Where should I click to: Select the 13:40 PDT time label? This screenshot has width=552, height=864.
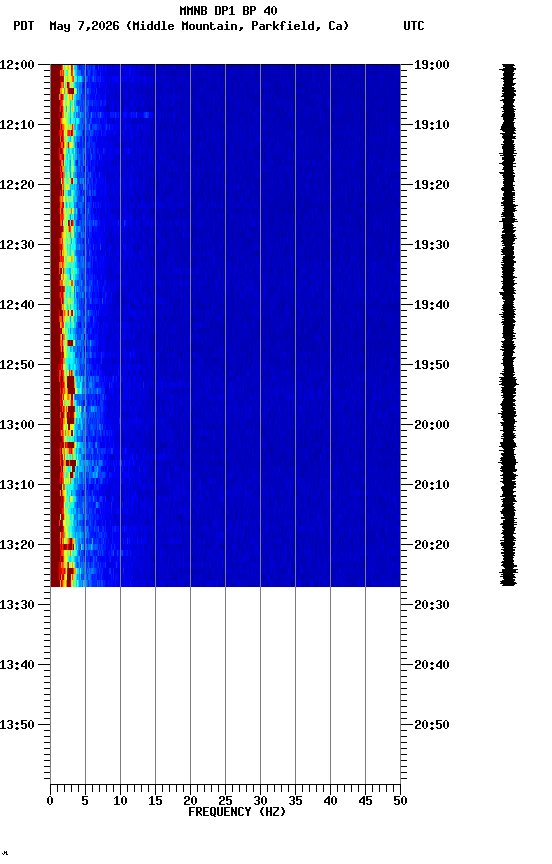click(x=17, y=666)
